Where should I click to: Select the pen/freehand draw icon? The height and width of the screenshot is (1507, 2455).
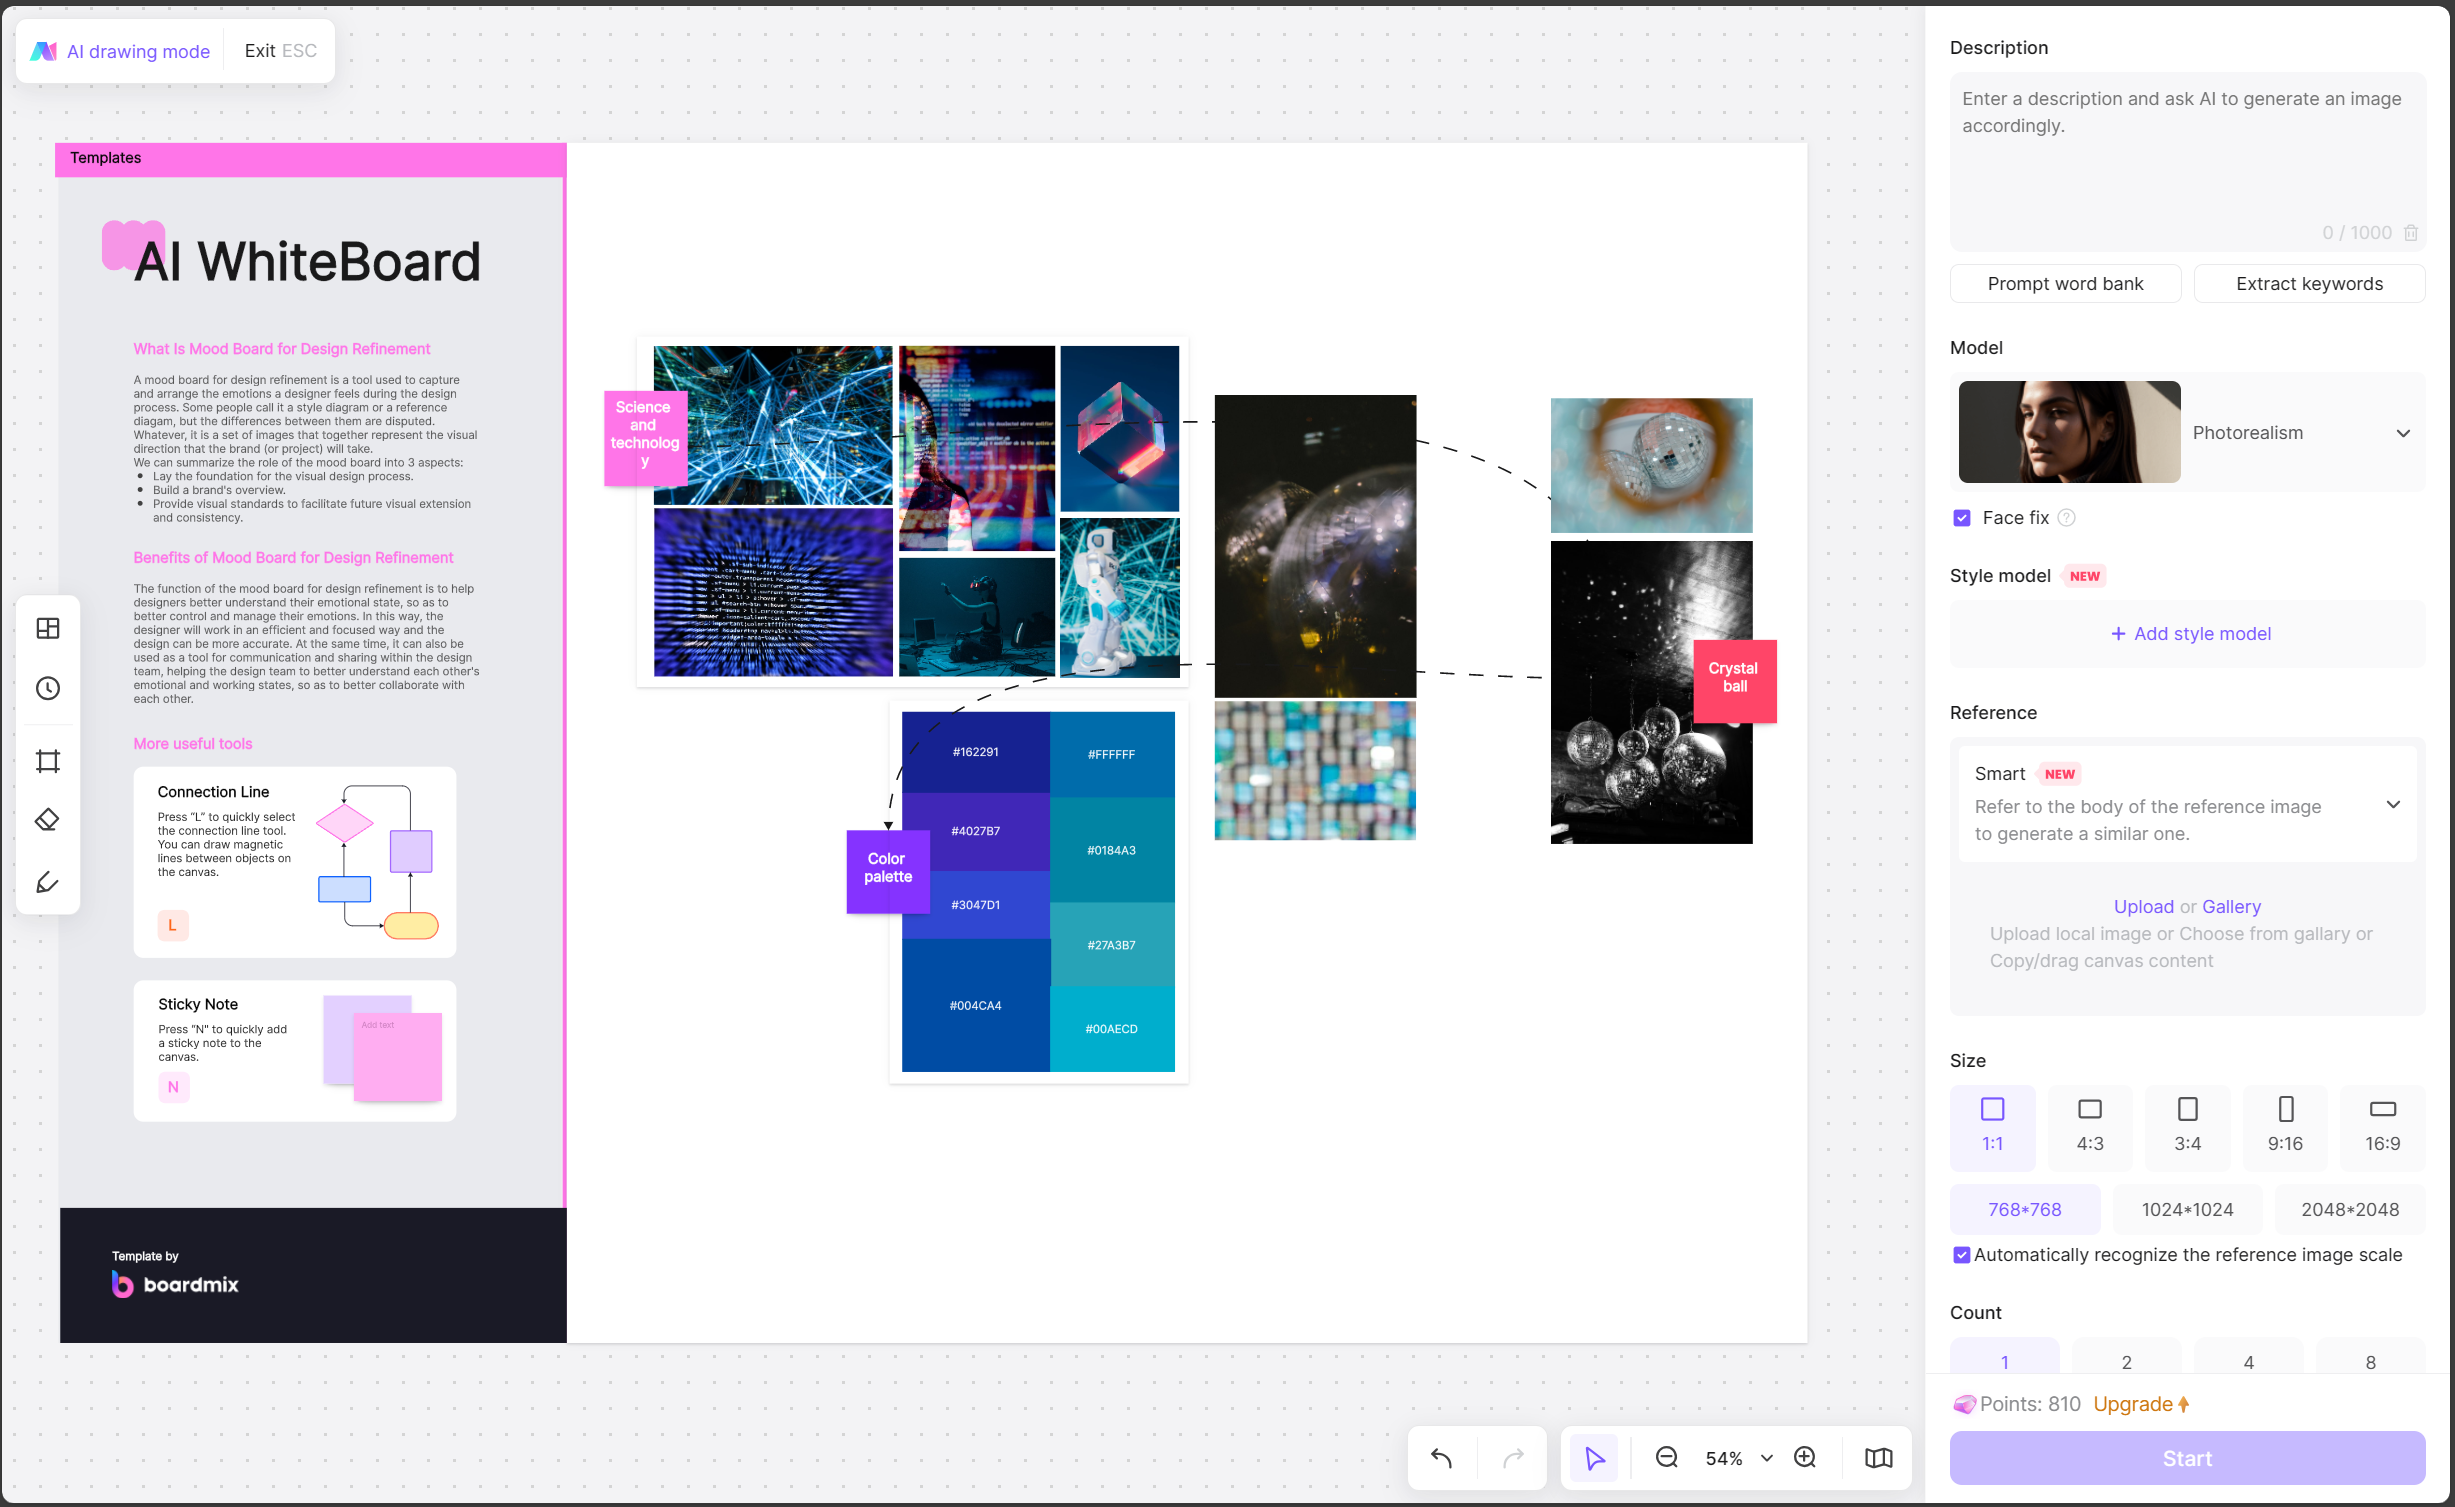pyautogui.click(x=51, y=882)
